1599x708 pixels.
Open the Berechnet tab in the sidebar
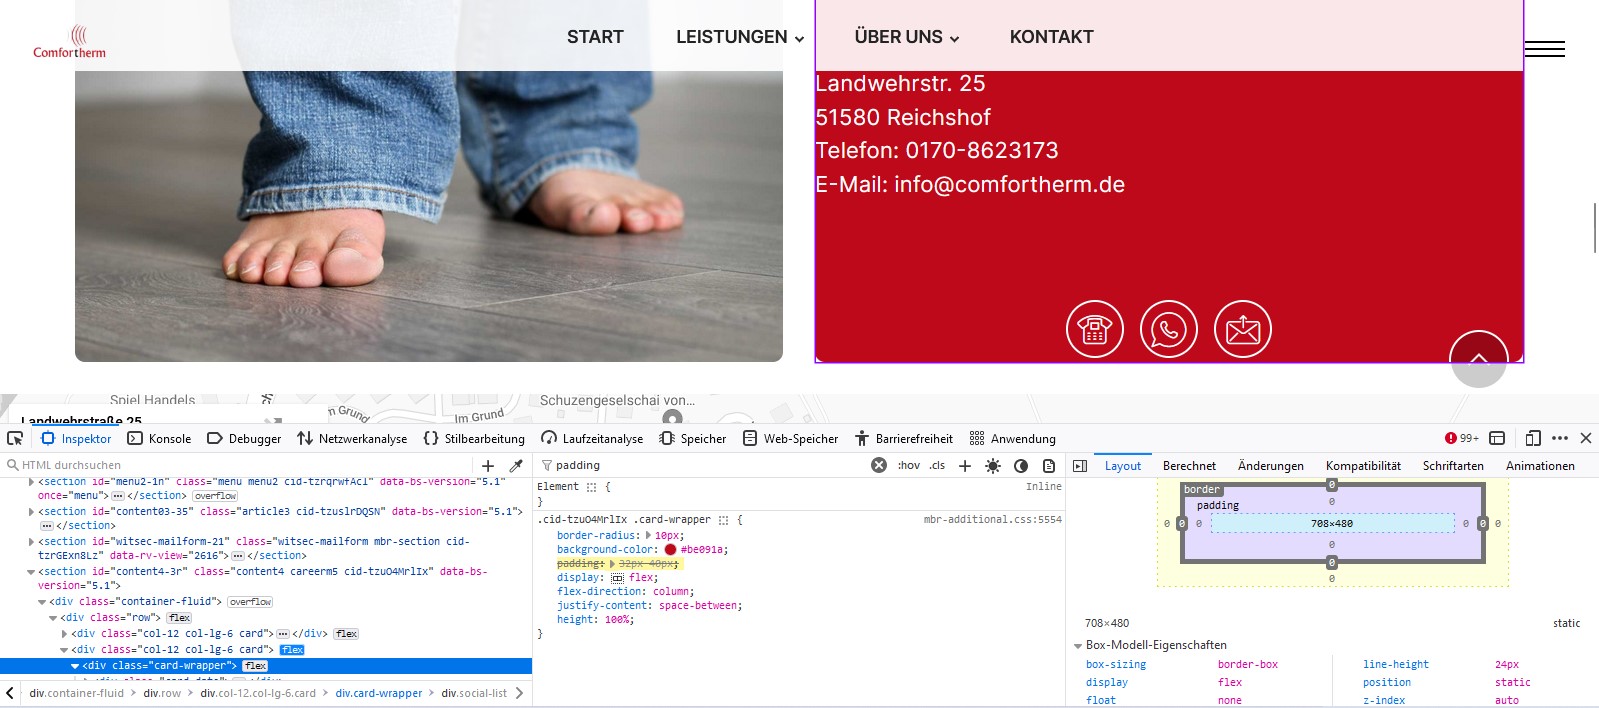pyautogui.click(x=1188, y=466)
